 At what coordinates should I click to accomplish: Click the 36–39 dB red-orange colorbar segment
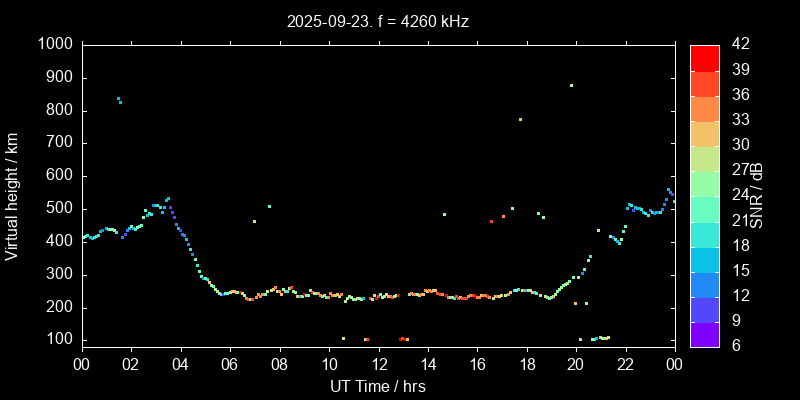[x=705, y=82]
